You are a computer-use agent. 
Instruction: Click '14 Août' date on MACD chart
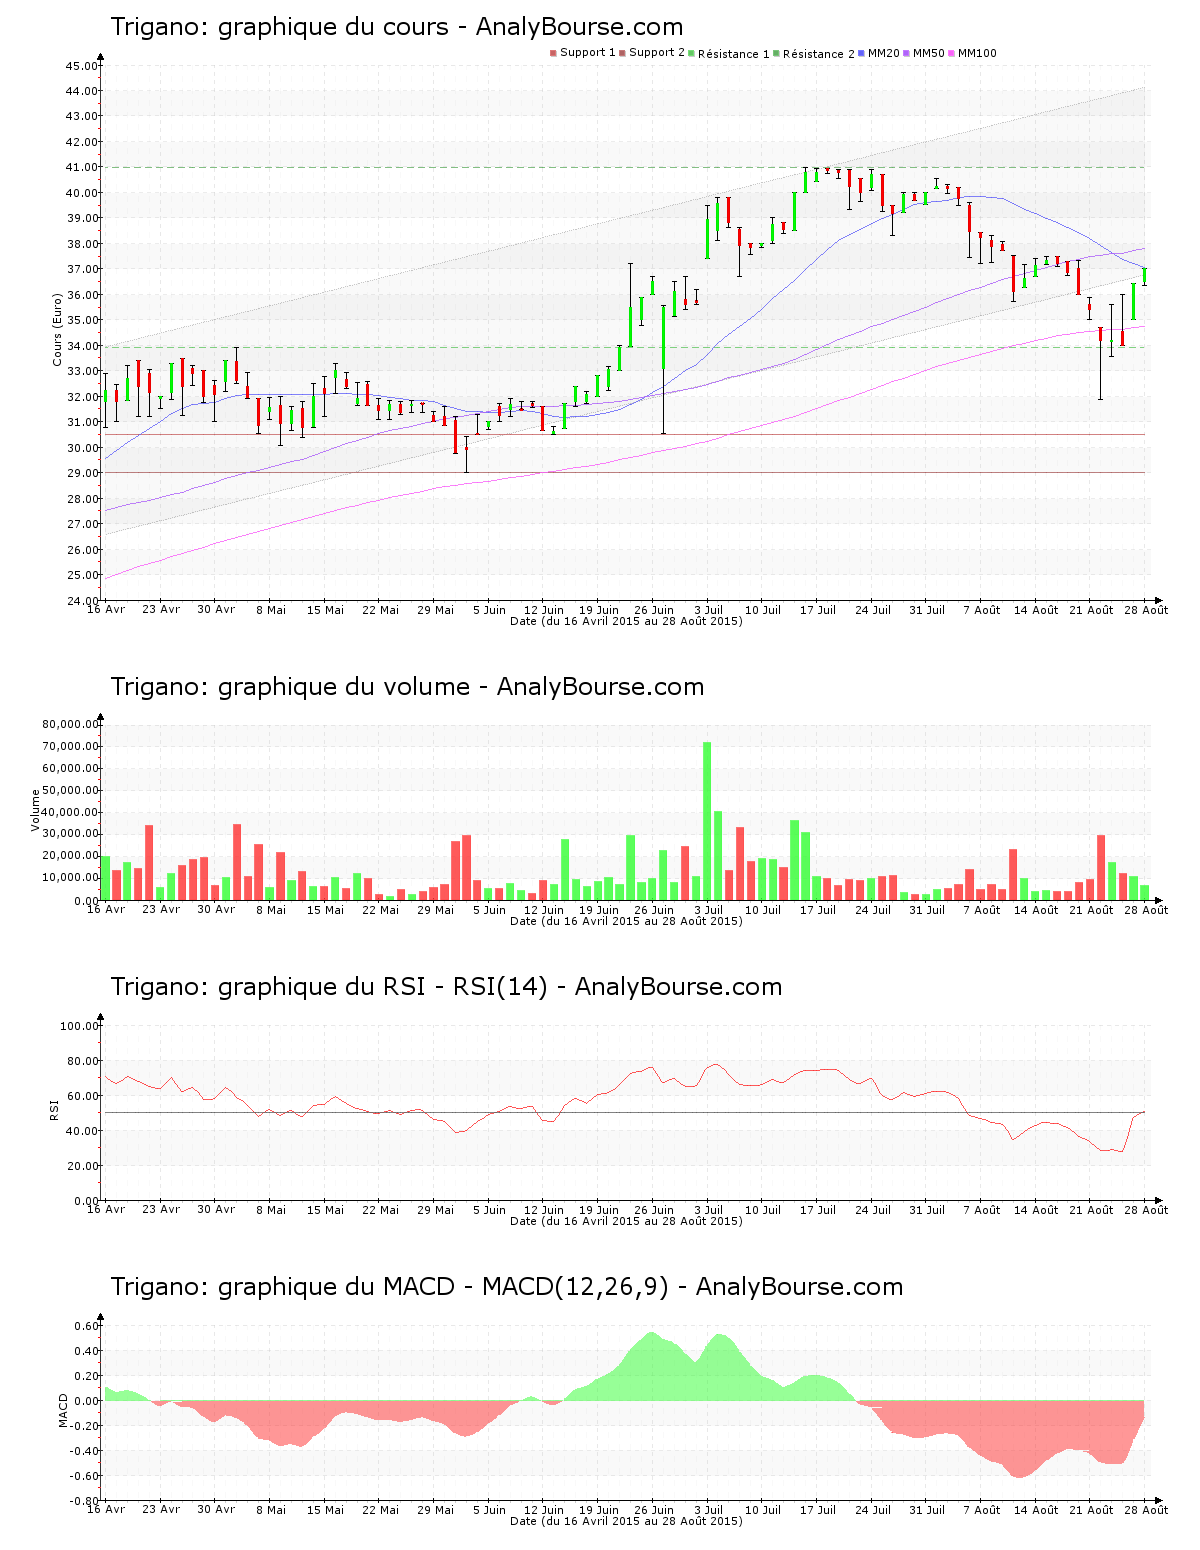1036,1510
